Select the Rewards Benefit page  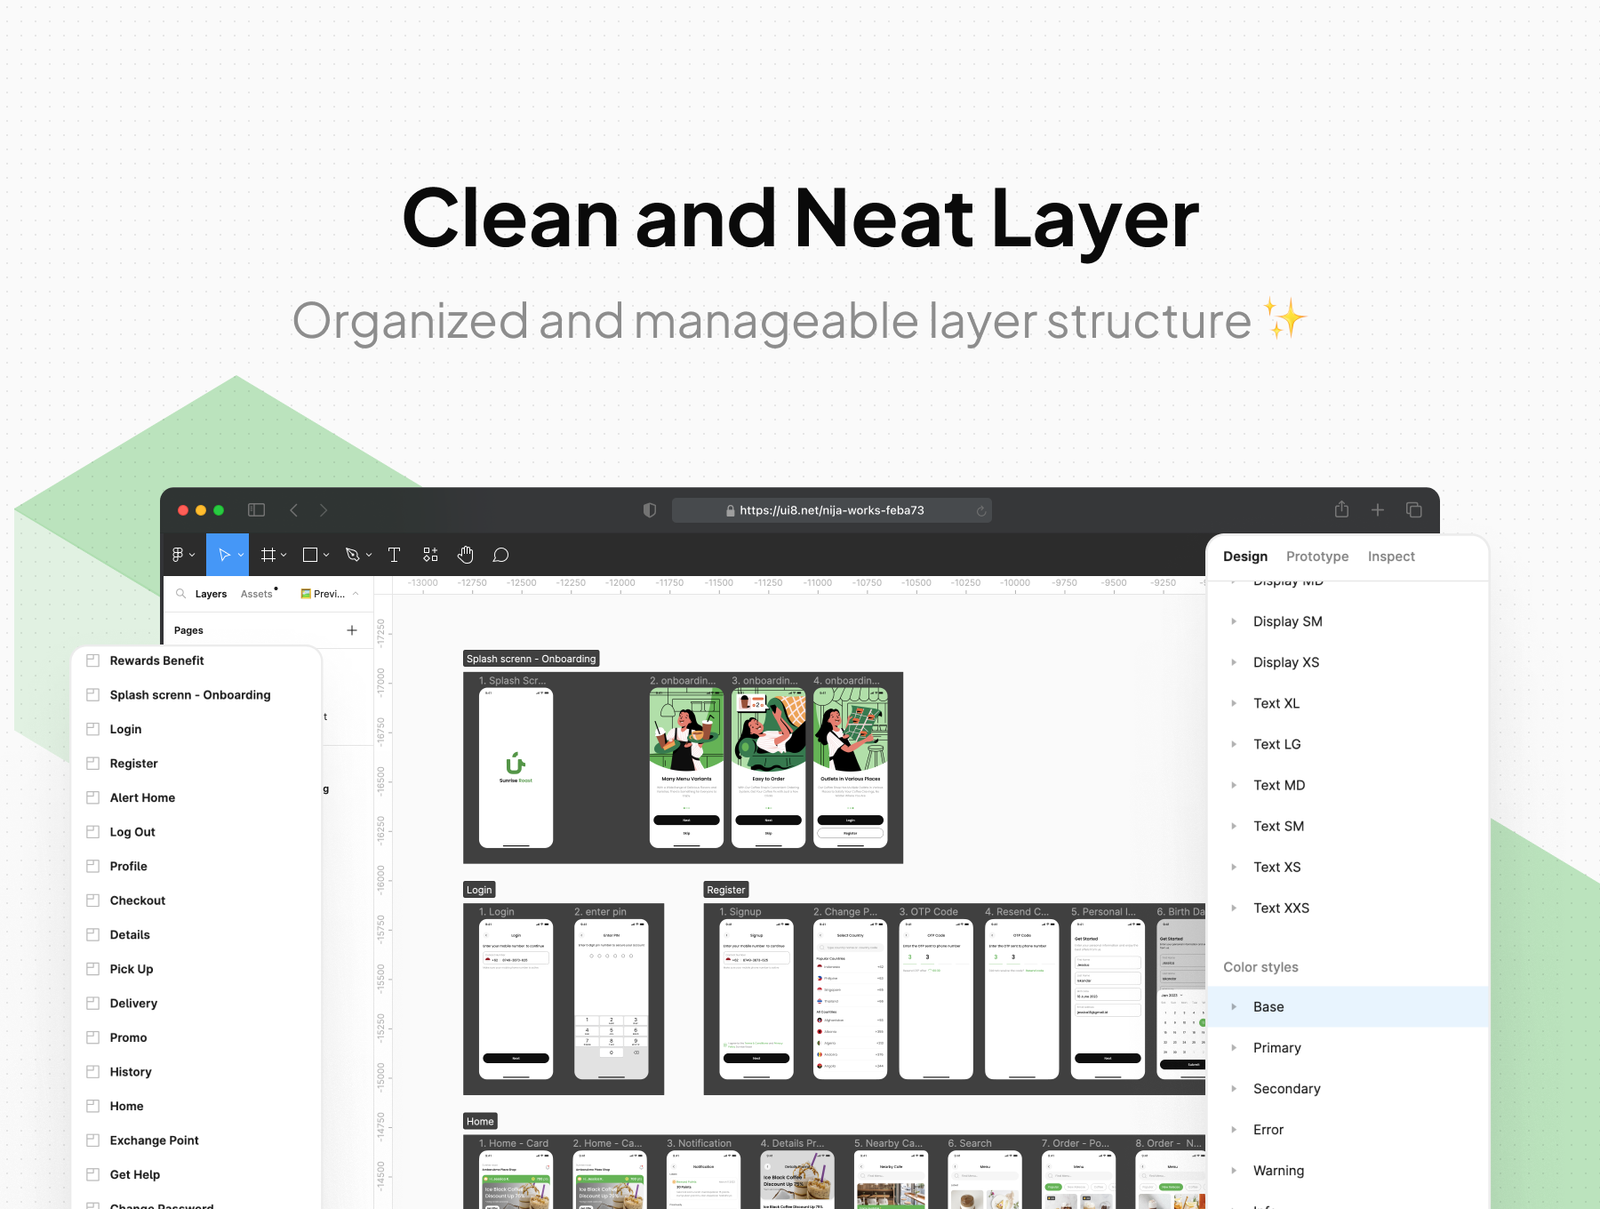click(156, 661)
